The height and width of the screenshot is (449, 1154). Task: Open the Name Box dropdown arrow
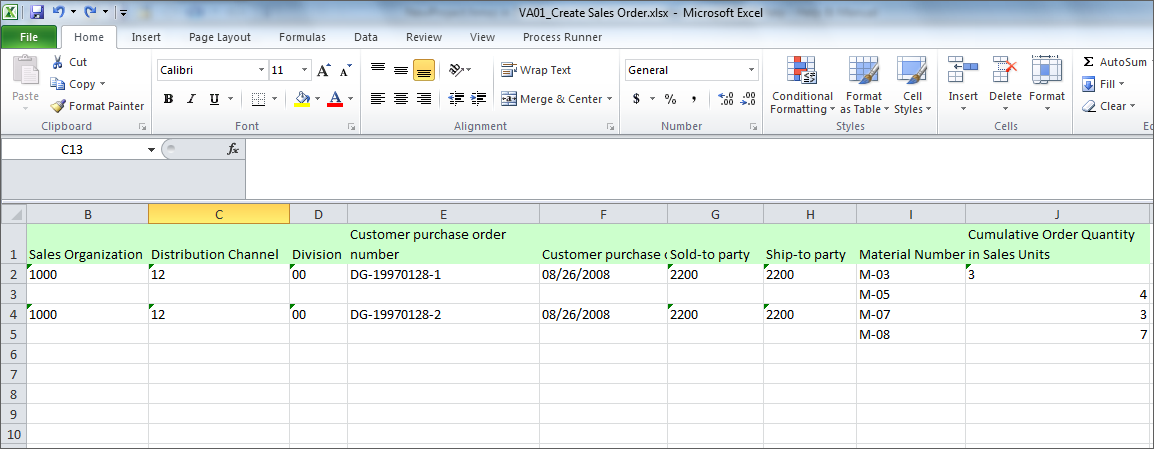point(152,149)
